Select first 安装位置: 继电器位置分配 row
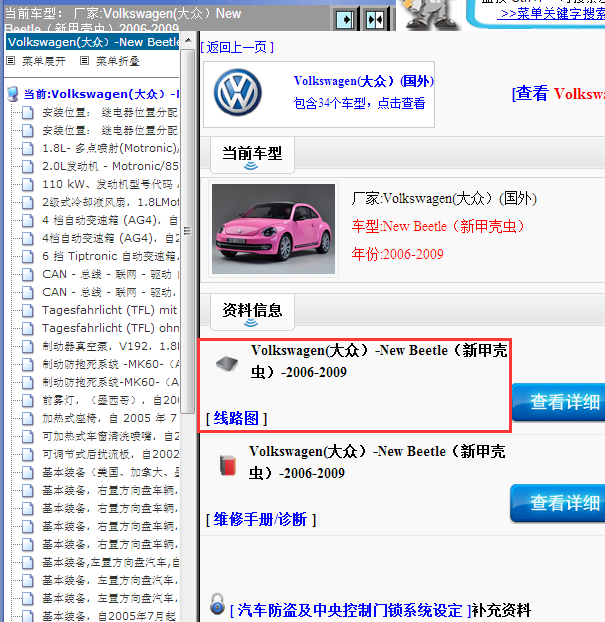This screenshot has height=622, width=605. (110, 112)
